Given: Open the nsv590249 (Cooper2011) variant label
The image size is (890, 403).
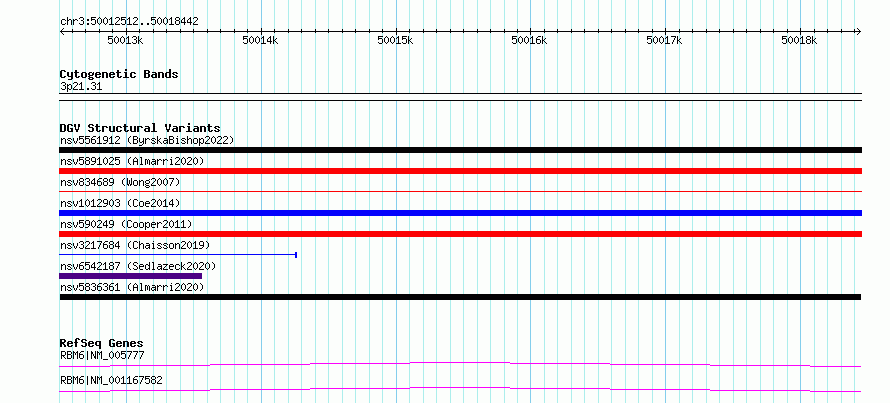Looking at the screenshot, I should point(126,224).
